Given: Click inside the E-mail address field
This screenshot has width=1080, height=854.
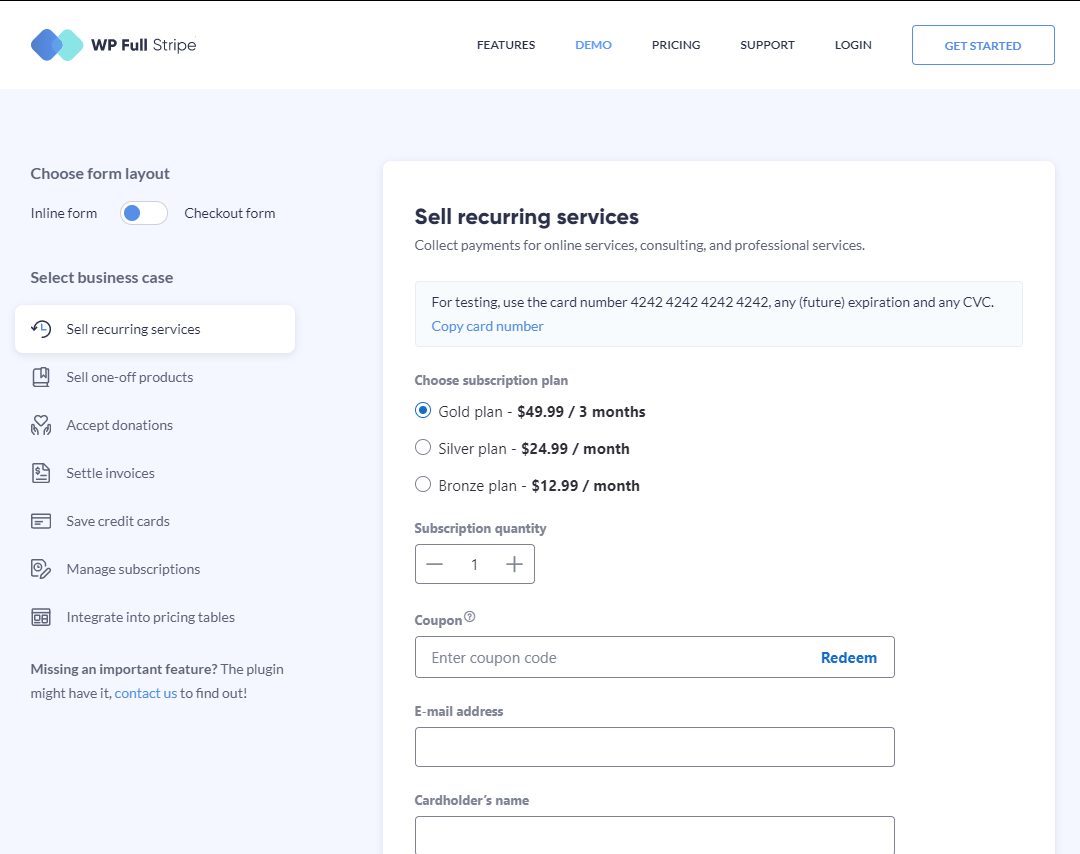Looking at the screenshot, I should (x=654, y=746).
